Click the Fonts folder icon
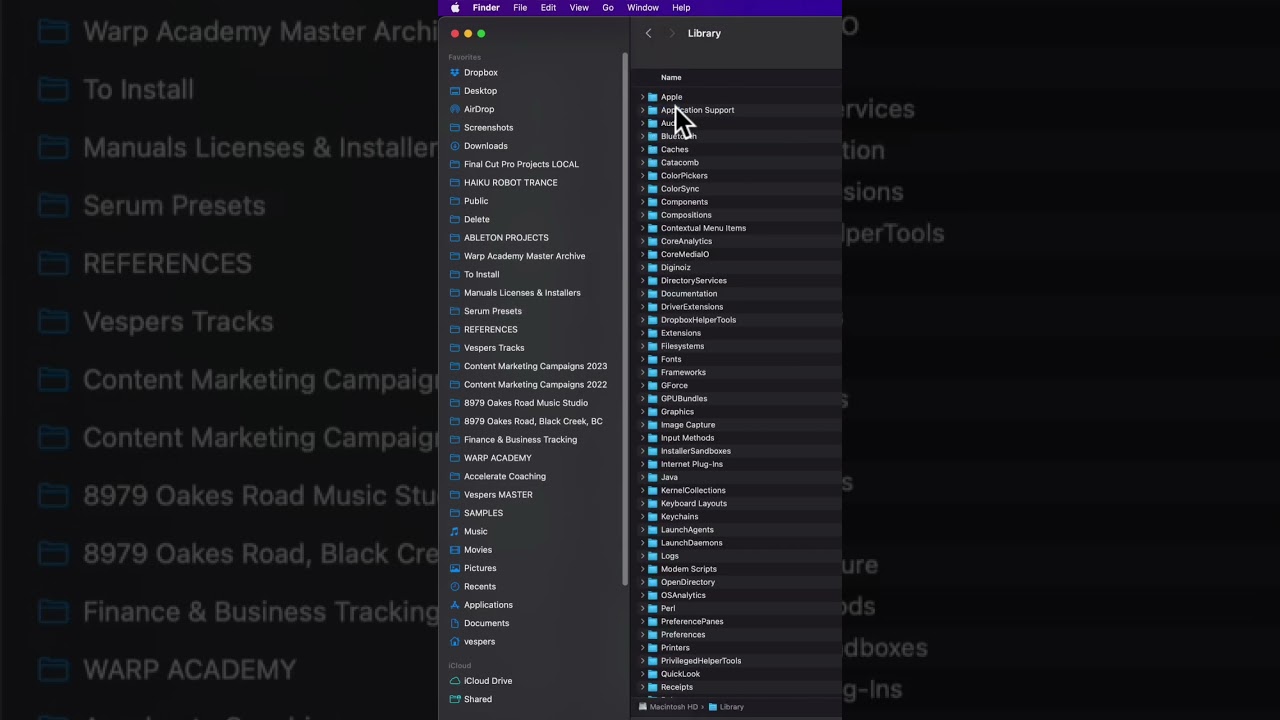 point(653,359)
